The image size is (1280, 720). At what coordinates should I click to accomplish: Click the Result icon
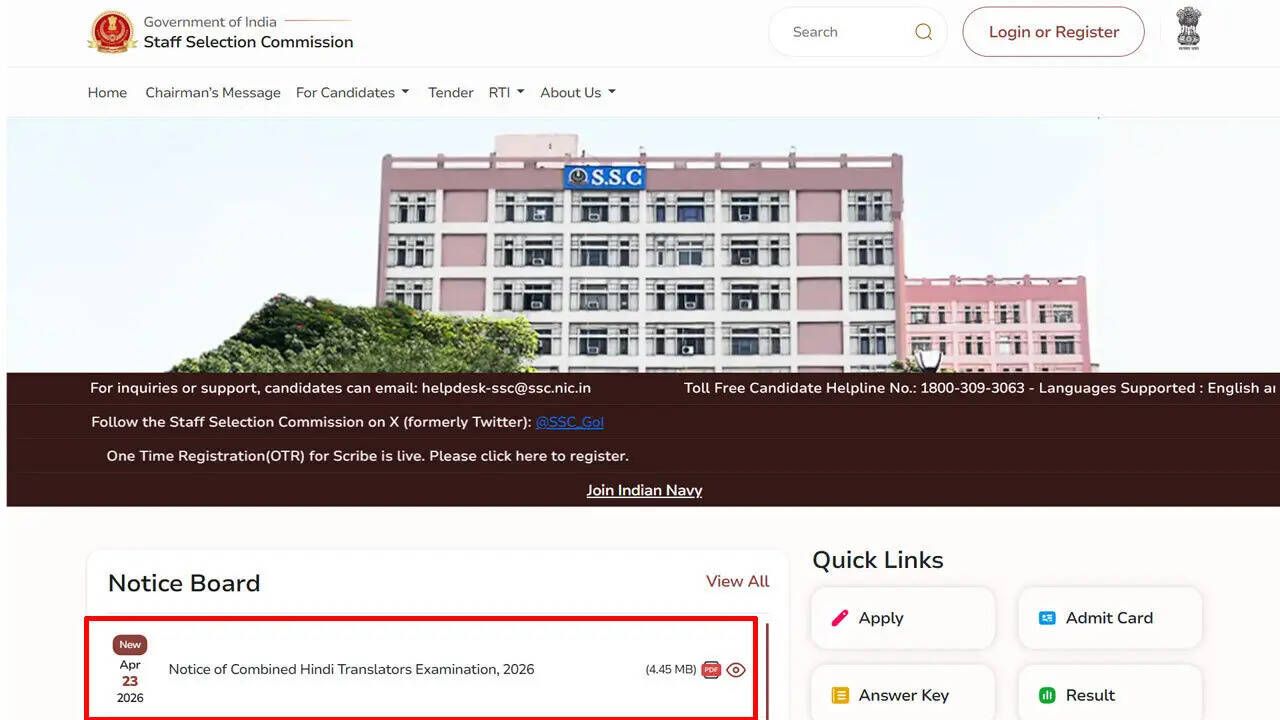1047,694
